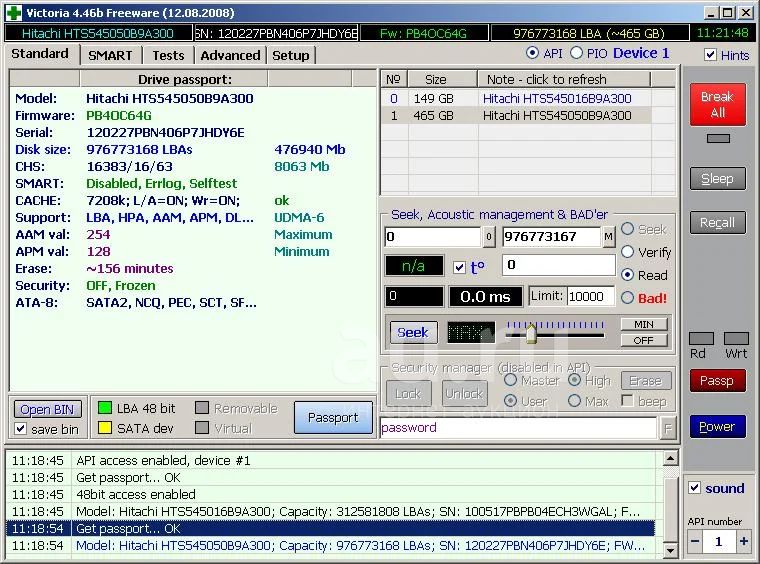Viewport: 760px width, 564px height.
Task: Click the small 0 button after start LBA
Action: [x=489, y=237]
